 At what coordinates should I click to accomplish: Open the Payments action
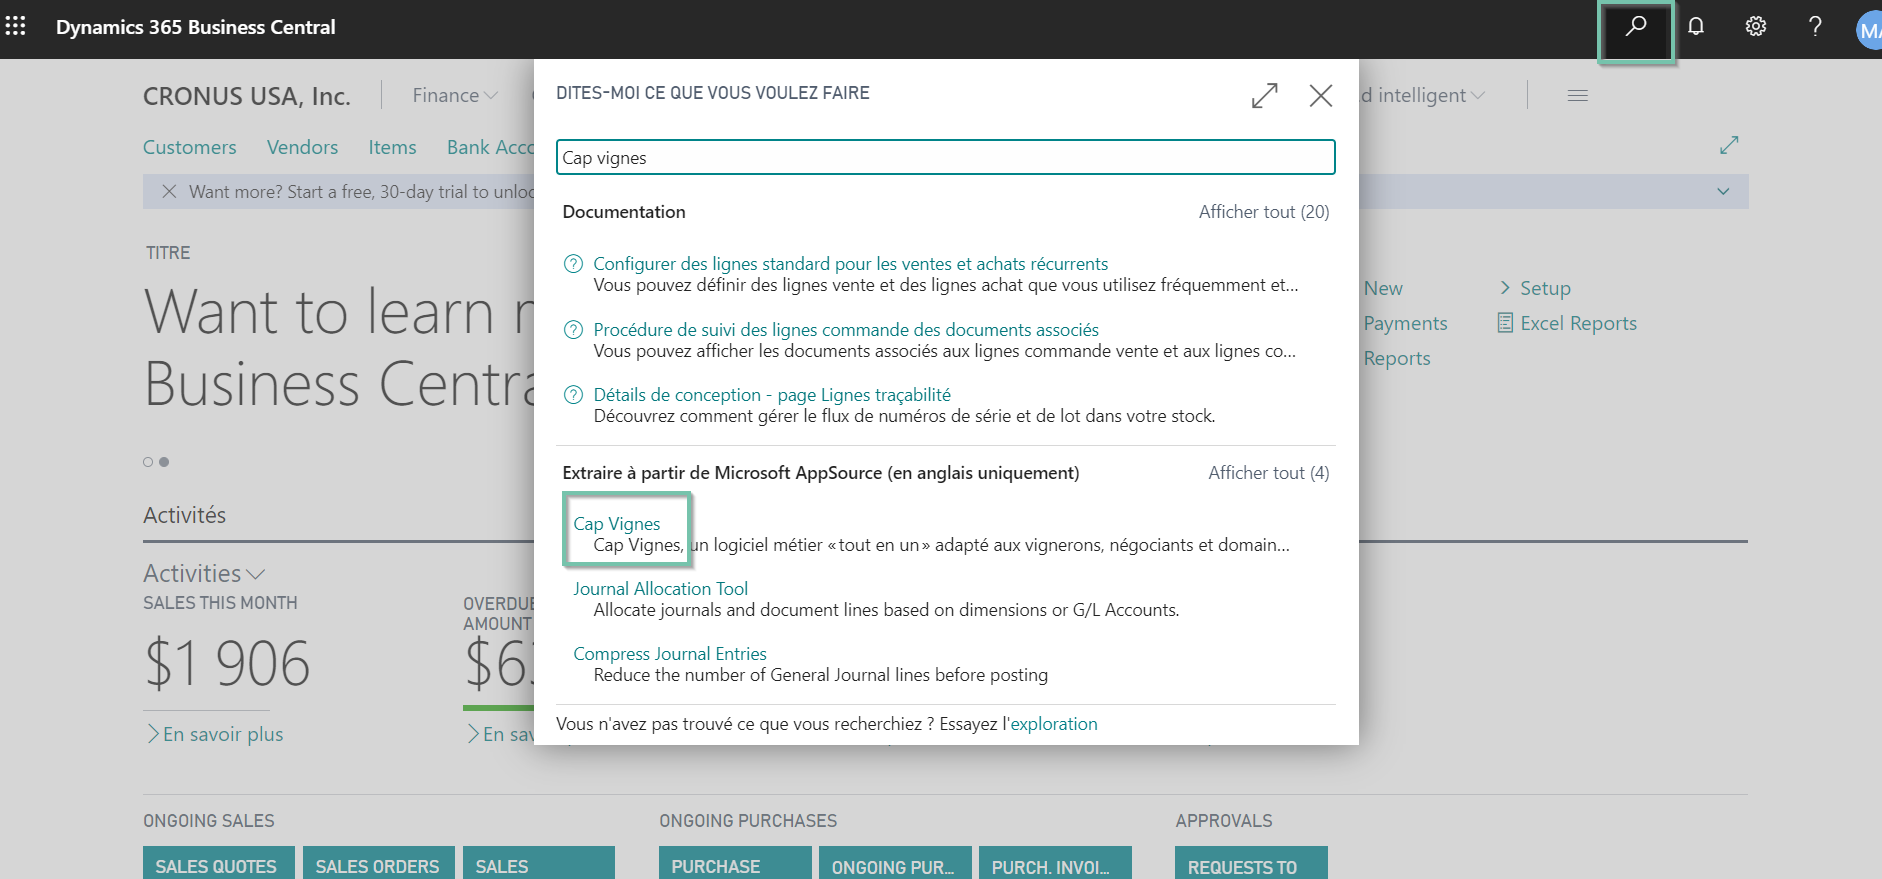point(1405,323)
